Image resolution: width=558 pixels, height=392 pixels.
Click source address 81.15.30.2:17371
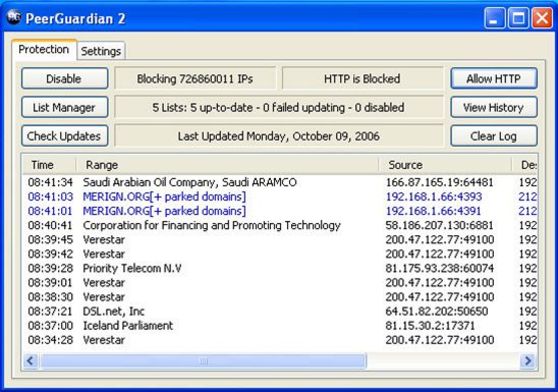[x=430, y=325]
